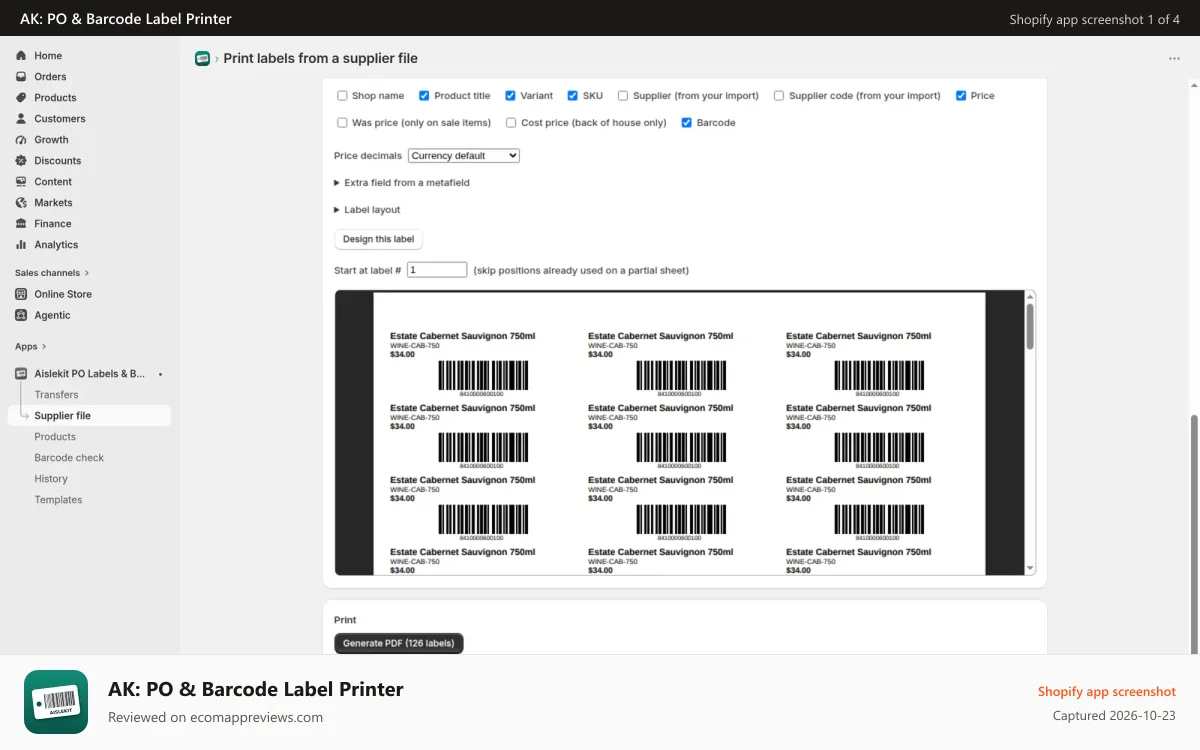Uncheck the Barcode checkbox
The height and width of the screenshot is (750, 1200).
click(686, 123)
